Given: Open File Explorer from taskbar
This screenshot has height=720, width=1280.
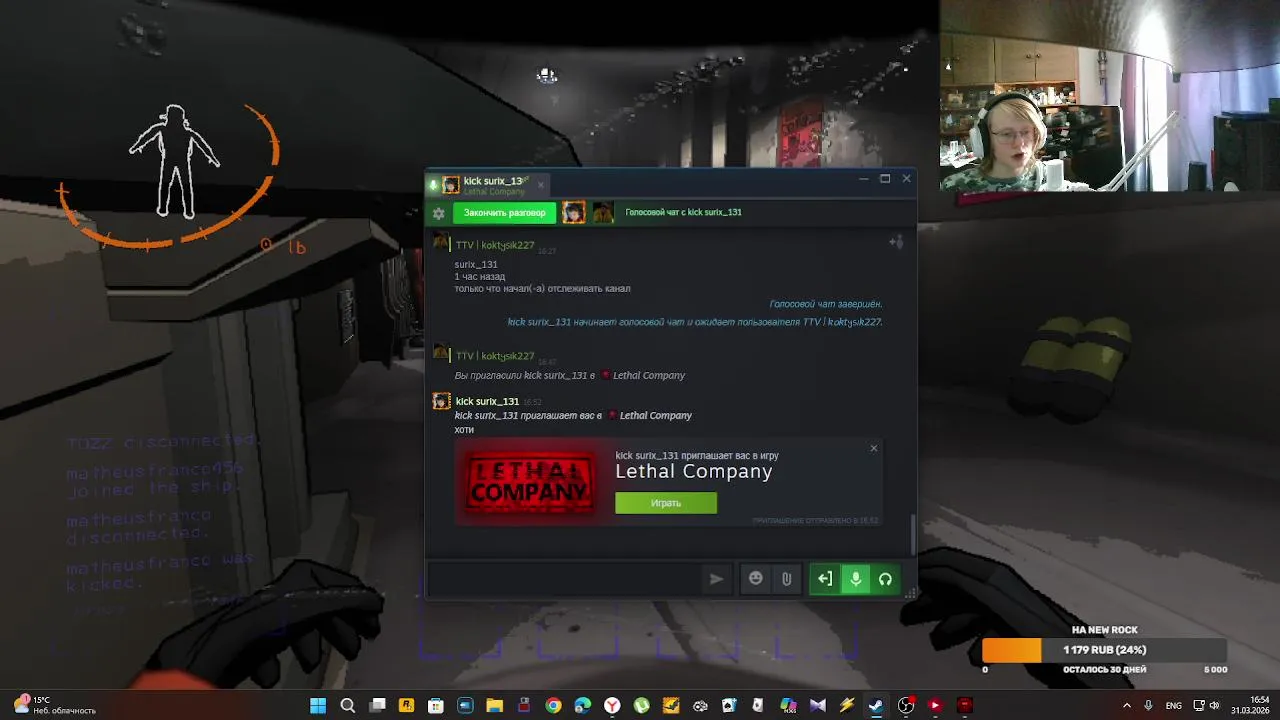Looking at the screenshot, I should tap(495, 706).
